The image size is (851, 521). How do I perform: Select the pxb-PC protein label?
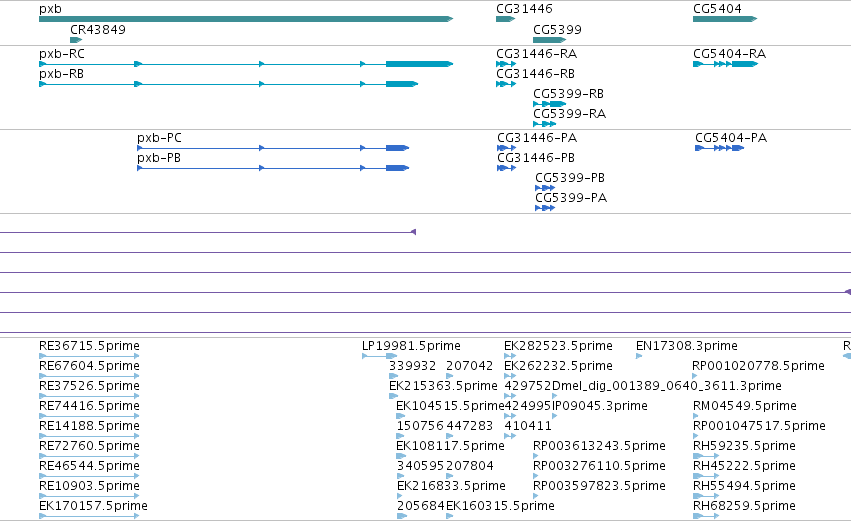[x=159, y=138]
